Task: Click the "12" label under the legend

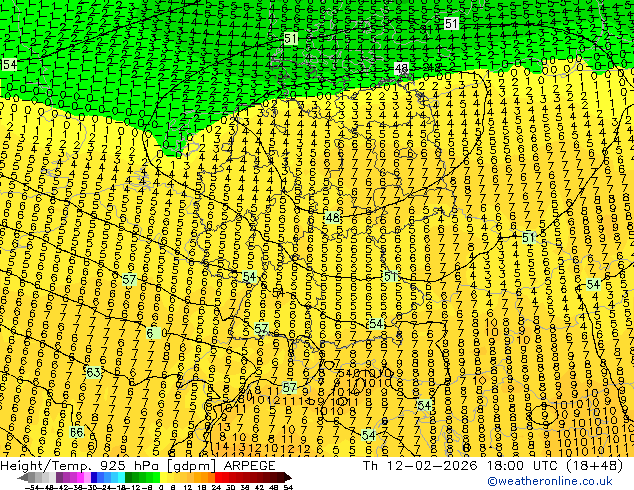Action: 187,487
